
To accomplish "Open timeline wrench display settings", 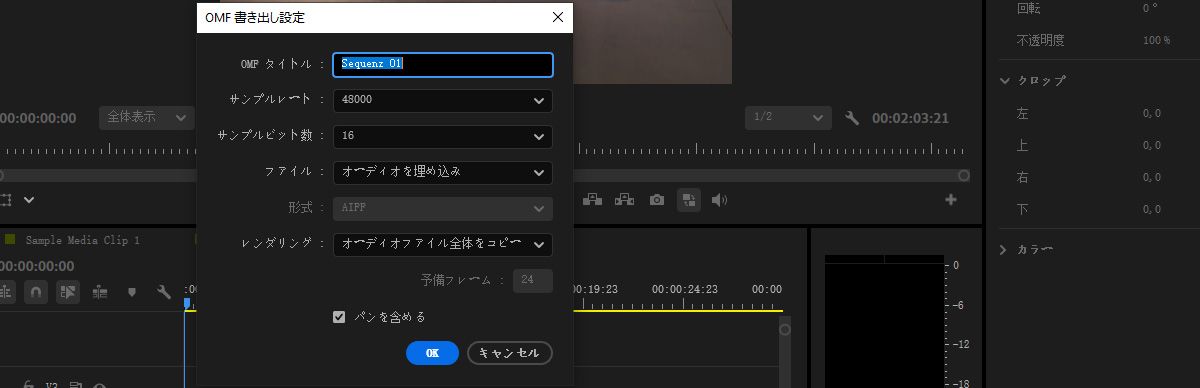I will click(x=163, y=292).
